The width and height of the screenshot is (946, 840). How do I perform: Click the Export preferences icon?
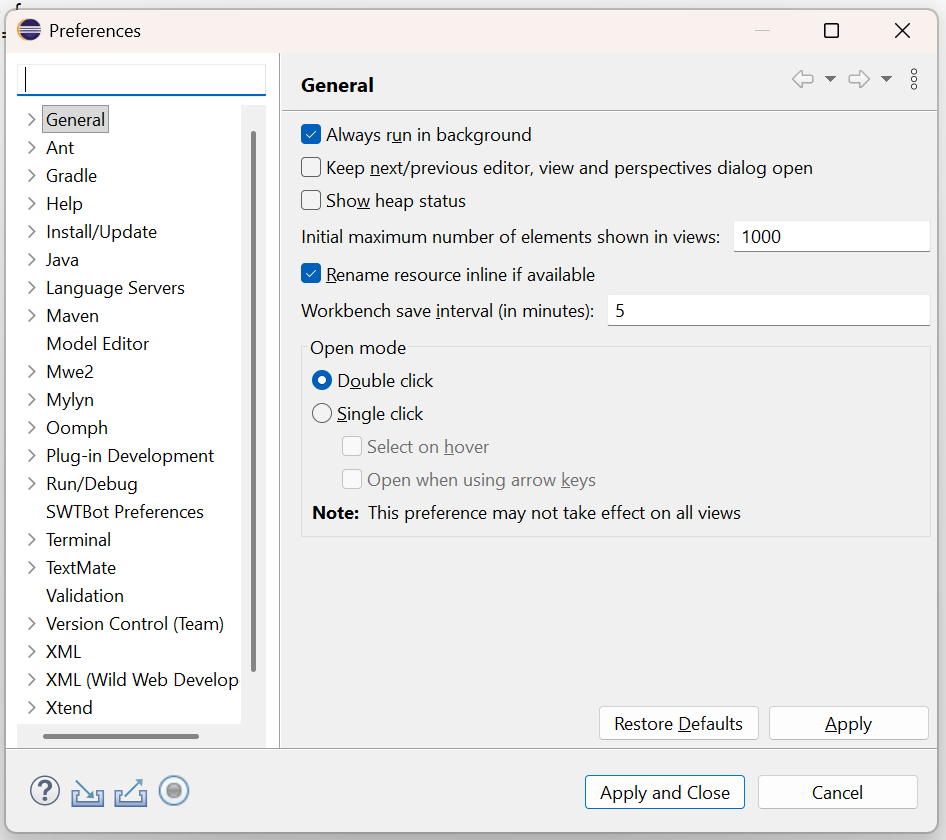[x=131, y=792]
